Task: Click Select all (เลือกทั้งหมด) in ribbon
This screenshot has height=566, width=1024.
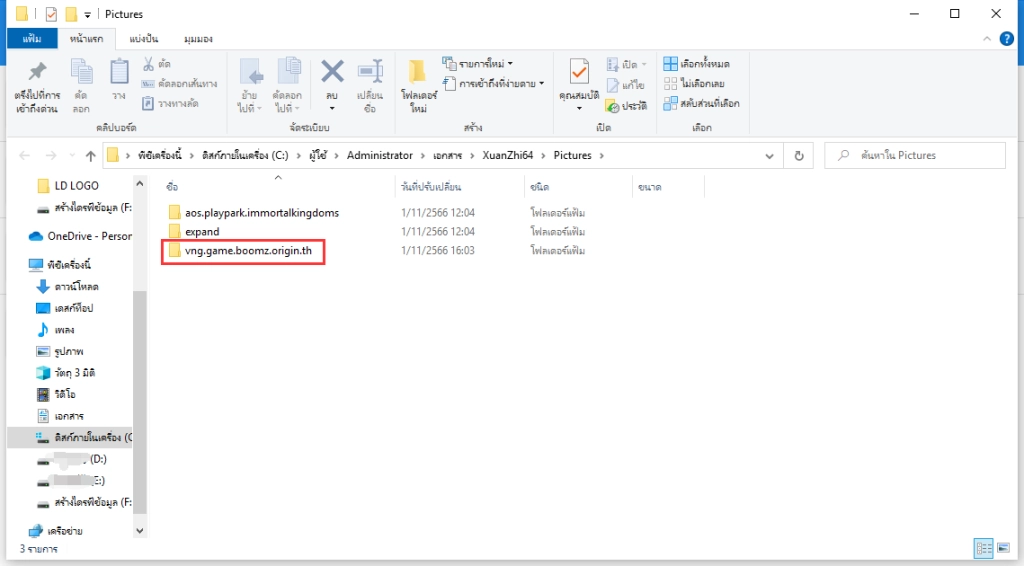Action: click(x=701, y=64)
